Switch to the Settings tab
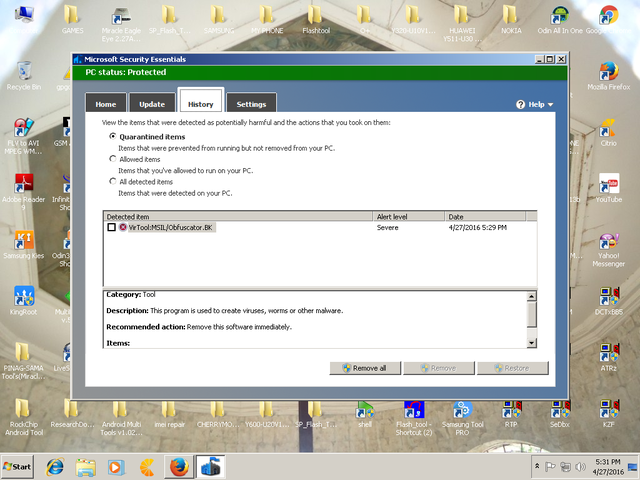 pos(251,104)
